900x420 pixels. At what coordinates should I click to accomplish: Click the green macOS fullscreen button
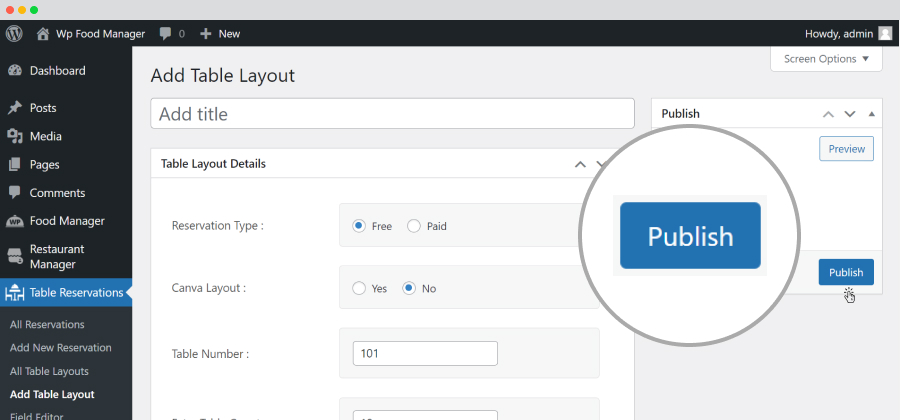[34, 10]
